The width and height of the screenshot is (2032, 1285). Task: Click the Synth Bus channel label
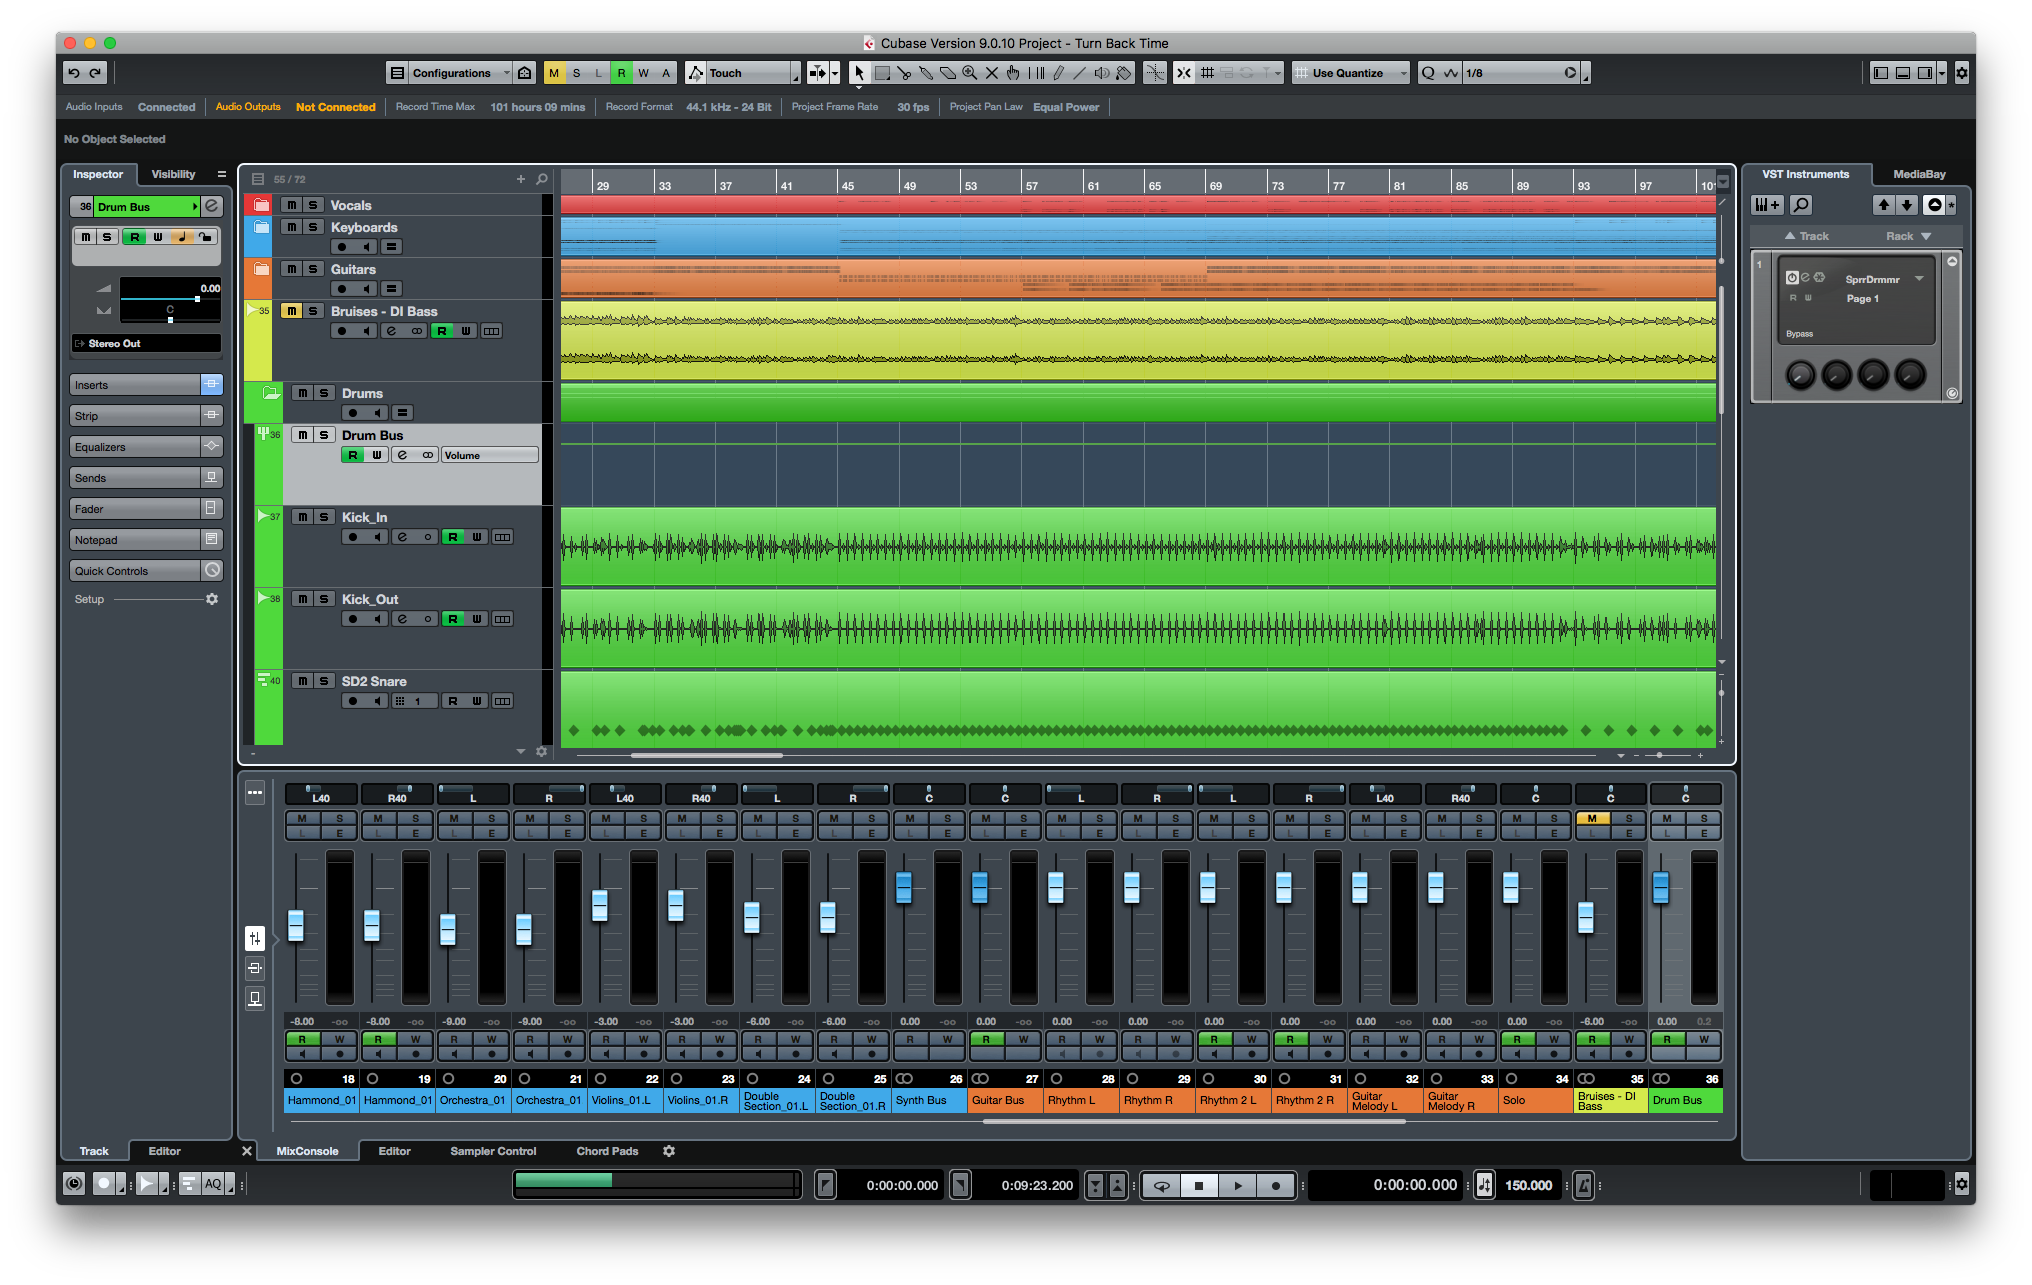[929, 1100]
